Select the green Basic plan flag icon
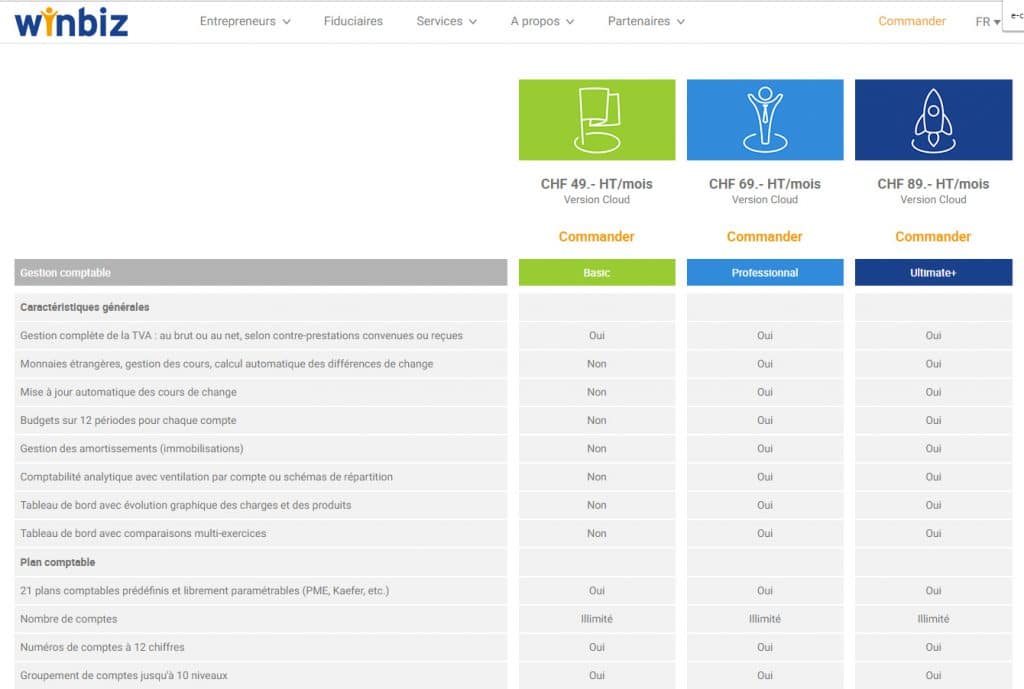The width and height of the screenshot is (1024, 689). click(x=597, y=120)
